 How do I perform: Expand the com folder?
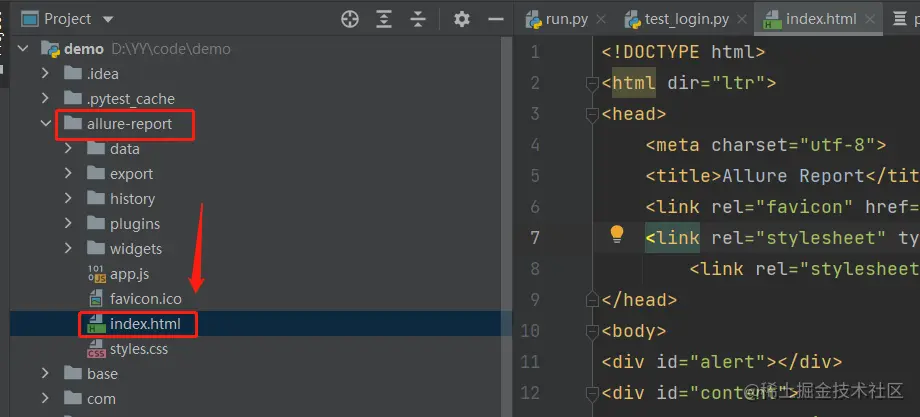click(45, 399)
